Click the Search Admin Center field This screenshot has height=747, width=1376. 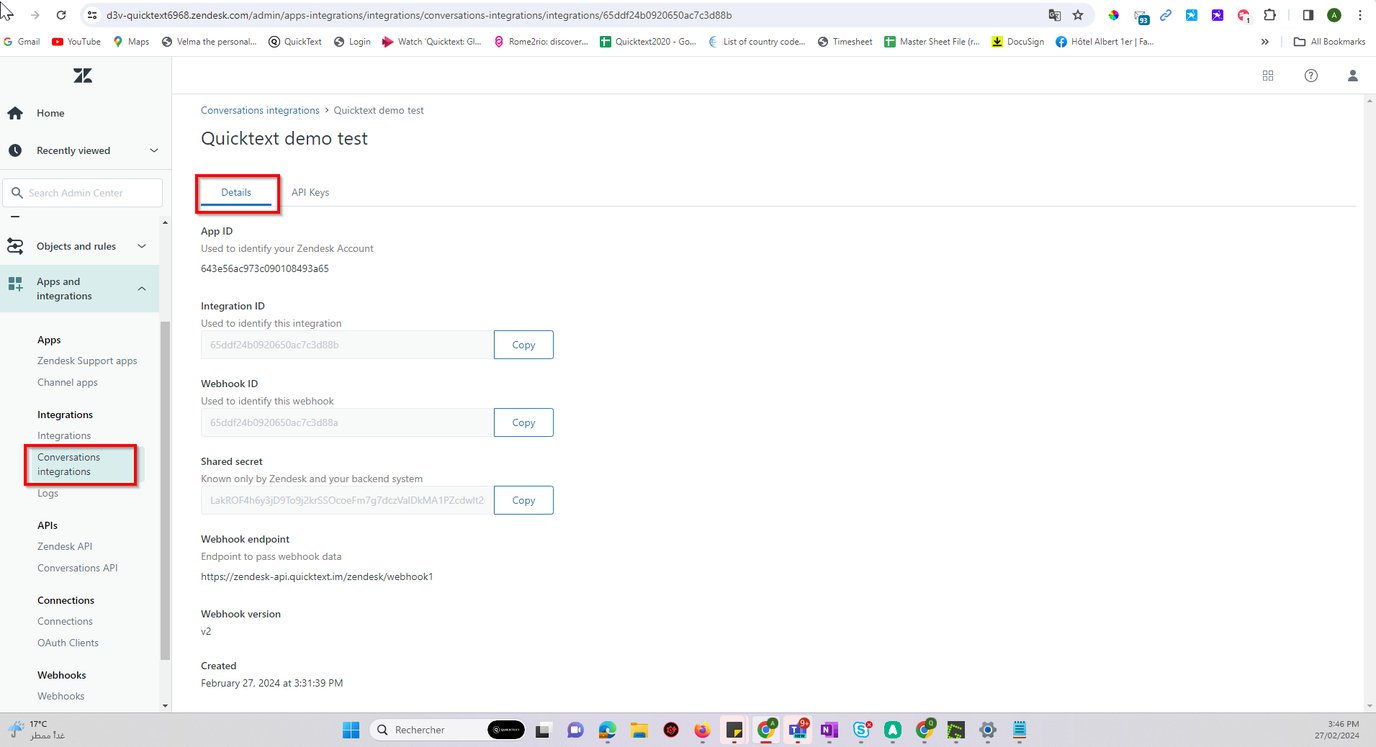click(x=82, y=192)
